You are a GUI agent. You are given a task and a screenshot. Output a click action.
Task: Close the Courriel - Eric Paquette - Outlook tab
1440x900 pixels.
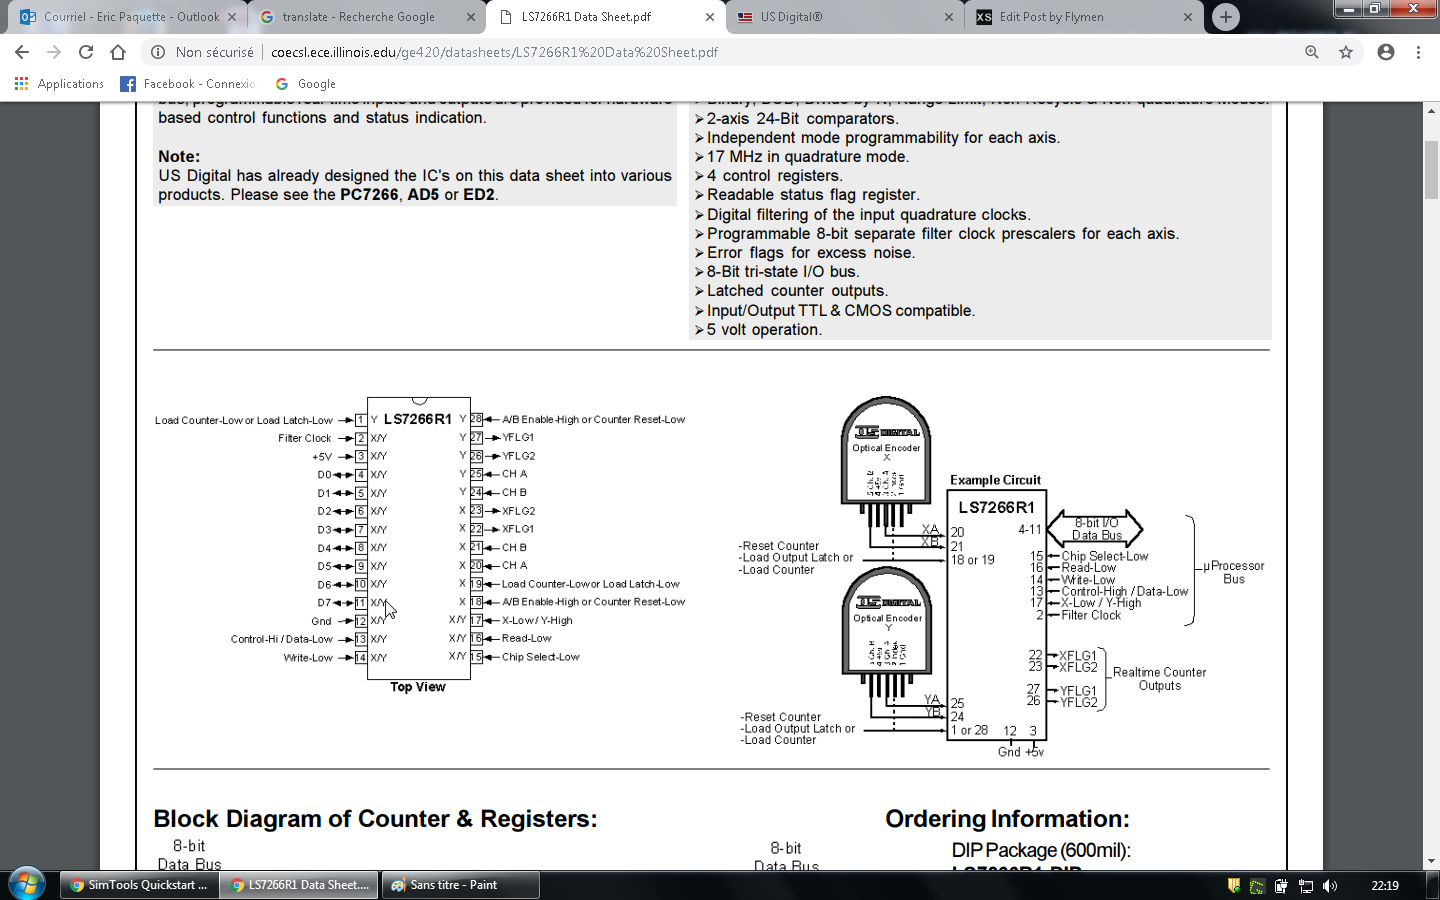tap(232, 17)
